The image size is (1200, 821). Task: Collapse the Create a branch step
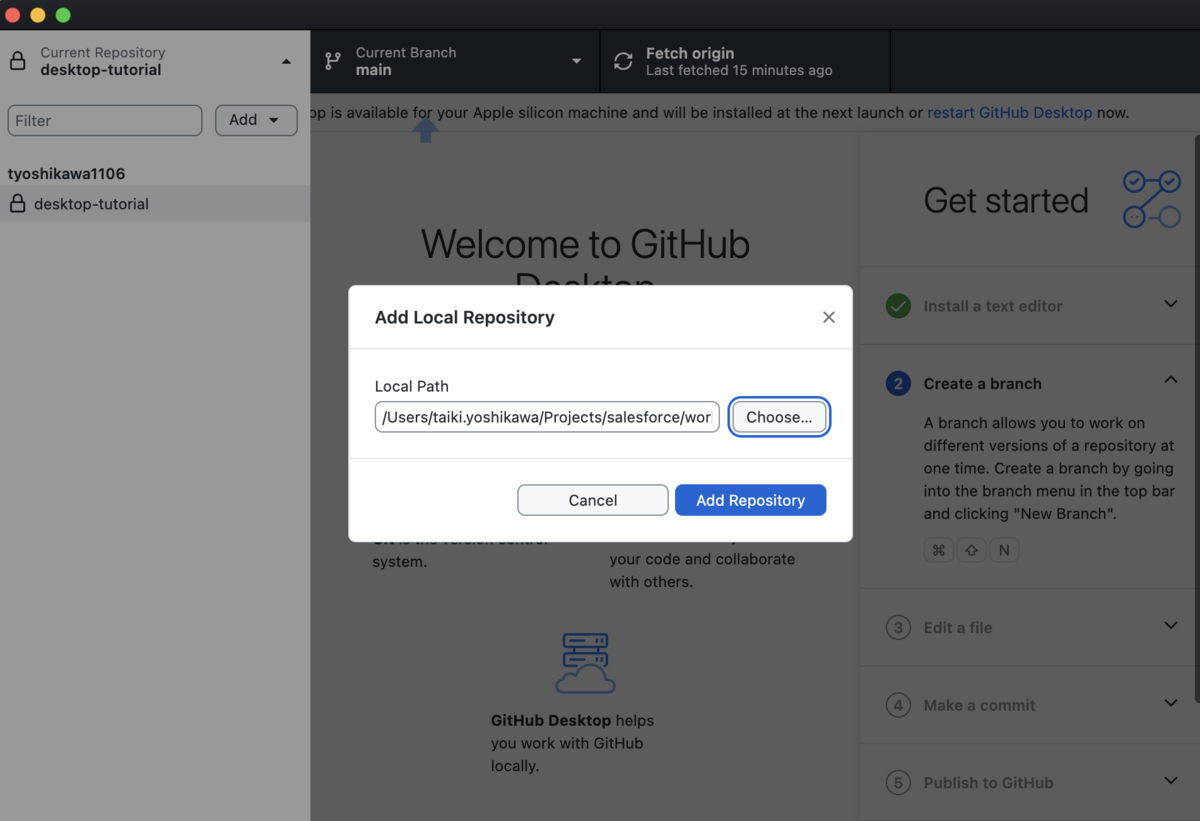1170,382
